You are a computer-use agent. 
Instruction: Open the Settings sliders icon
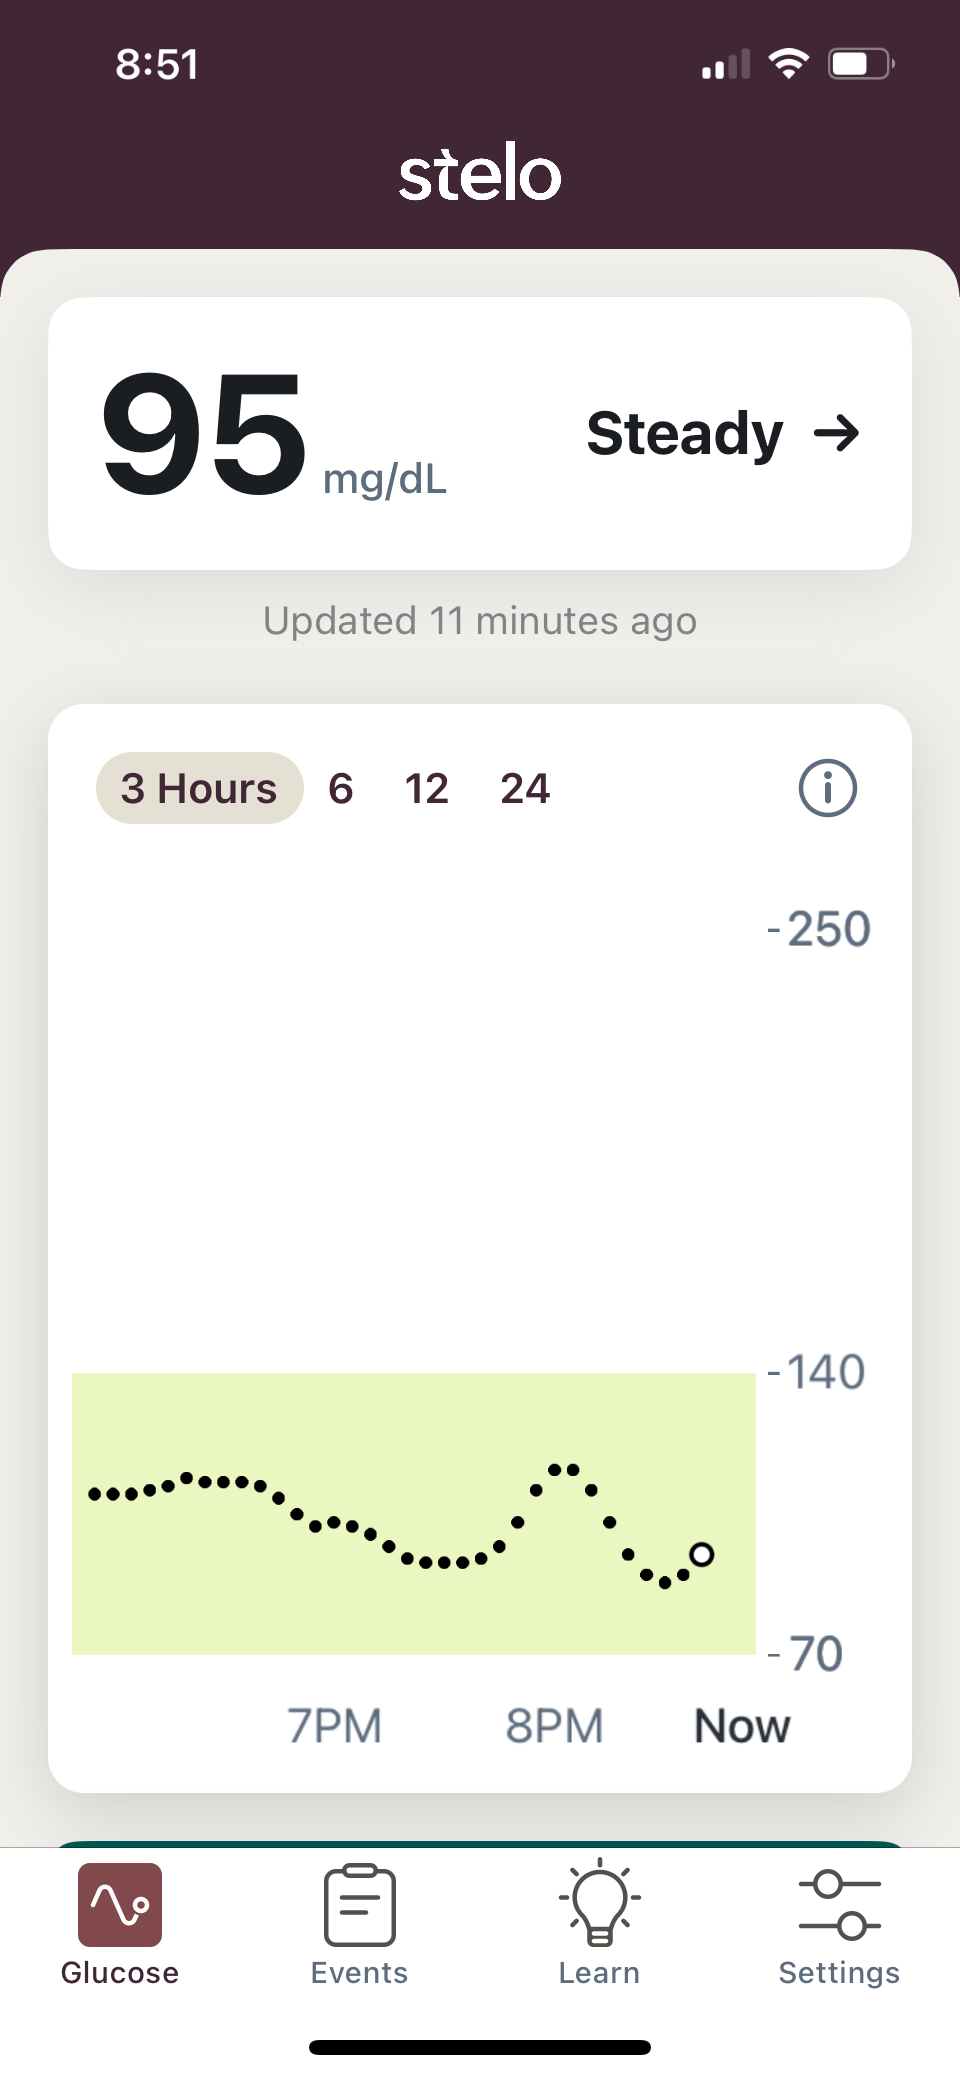click(x=840, y=1904)
